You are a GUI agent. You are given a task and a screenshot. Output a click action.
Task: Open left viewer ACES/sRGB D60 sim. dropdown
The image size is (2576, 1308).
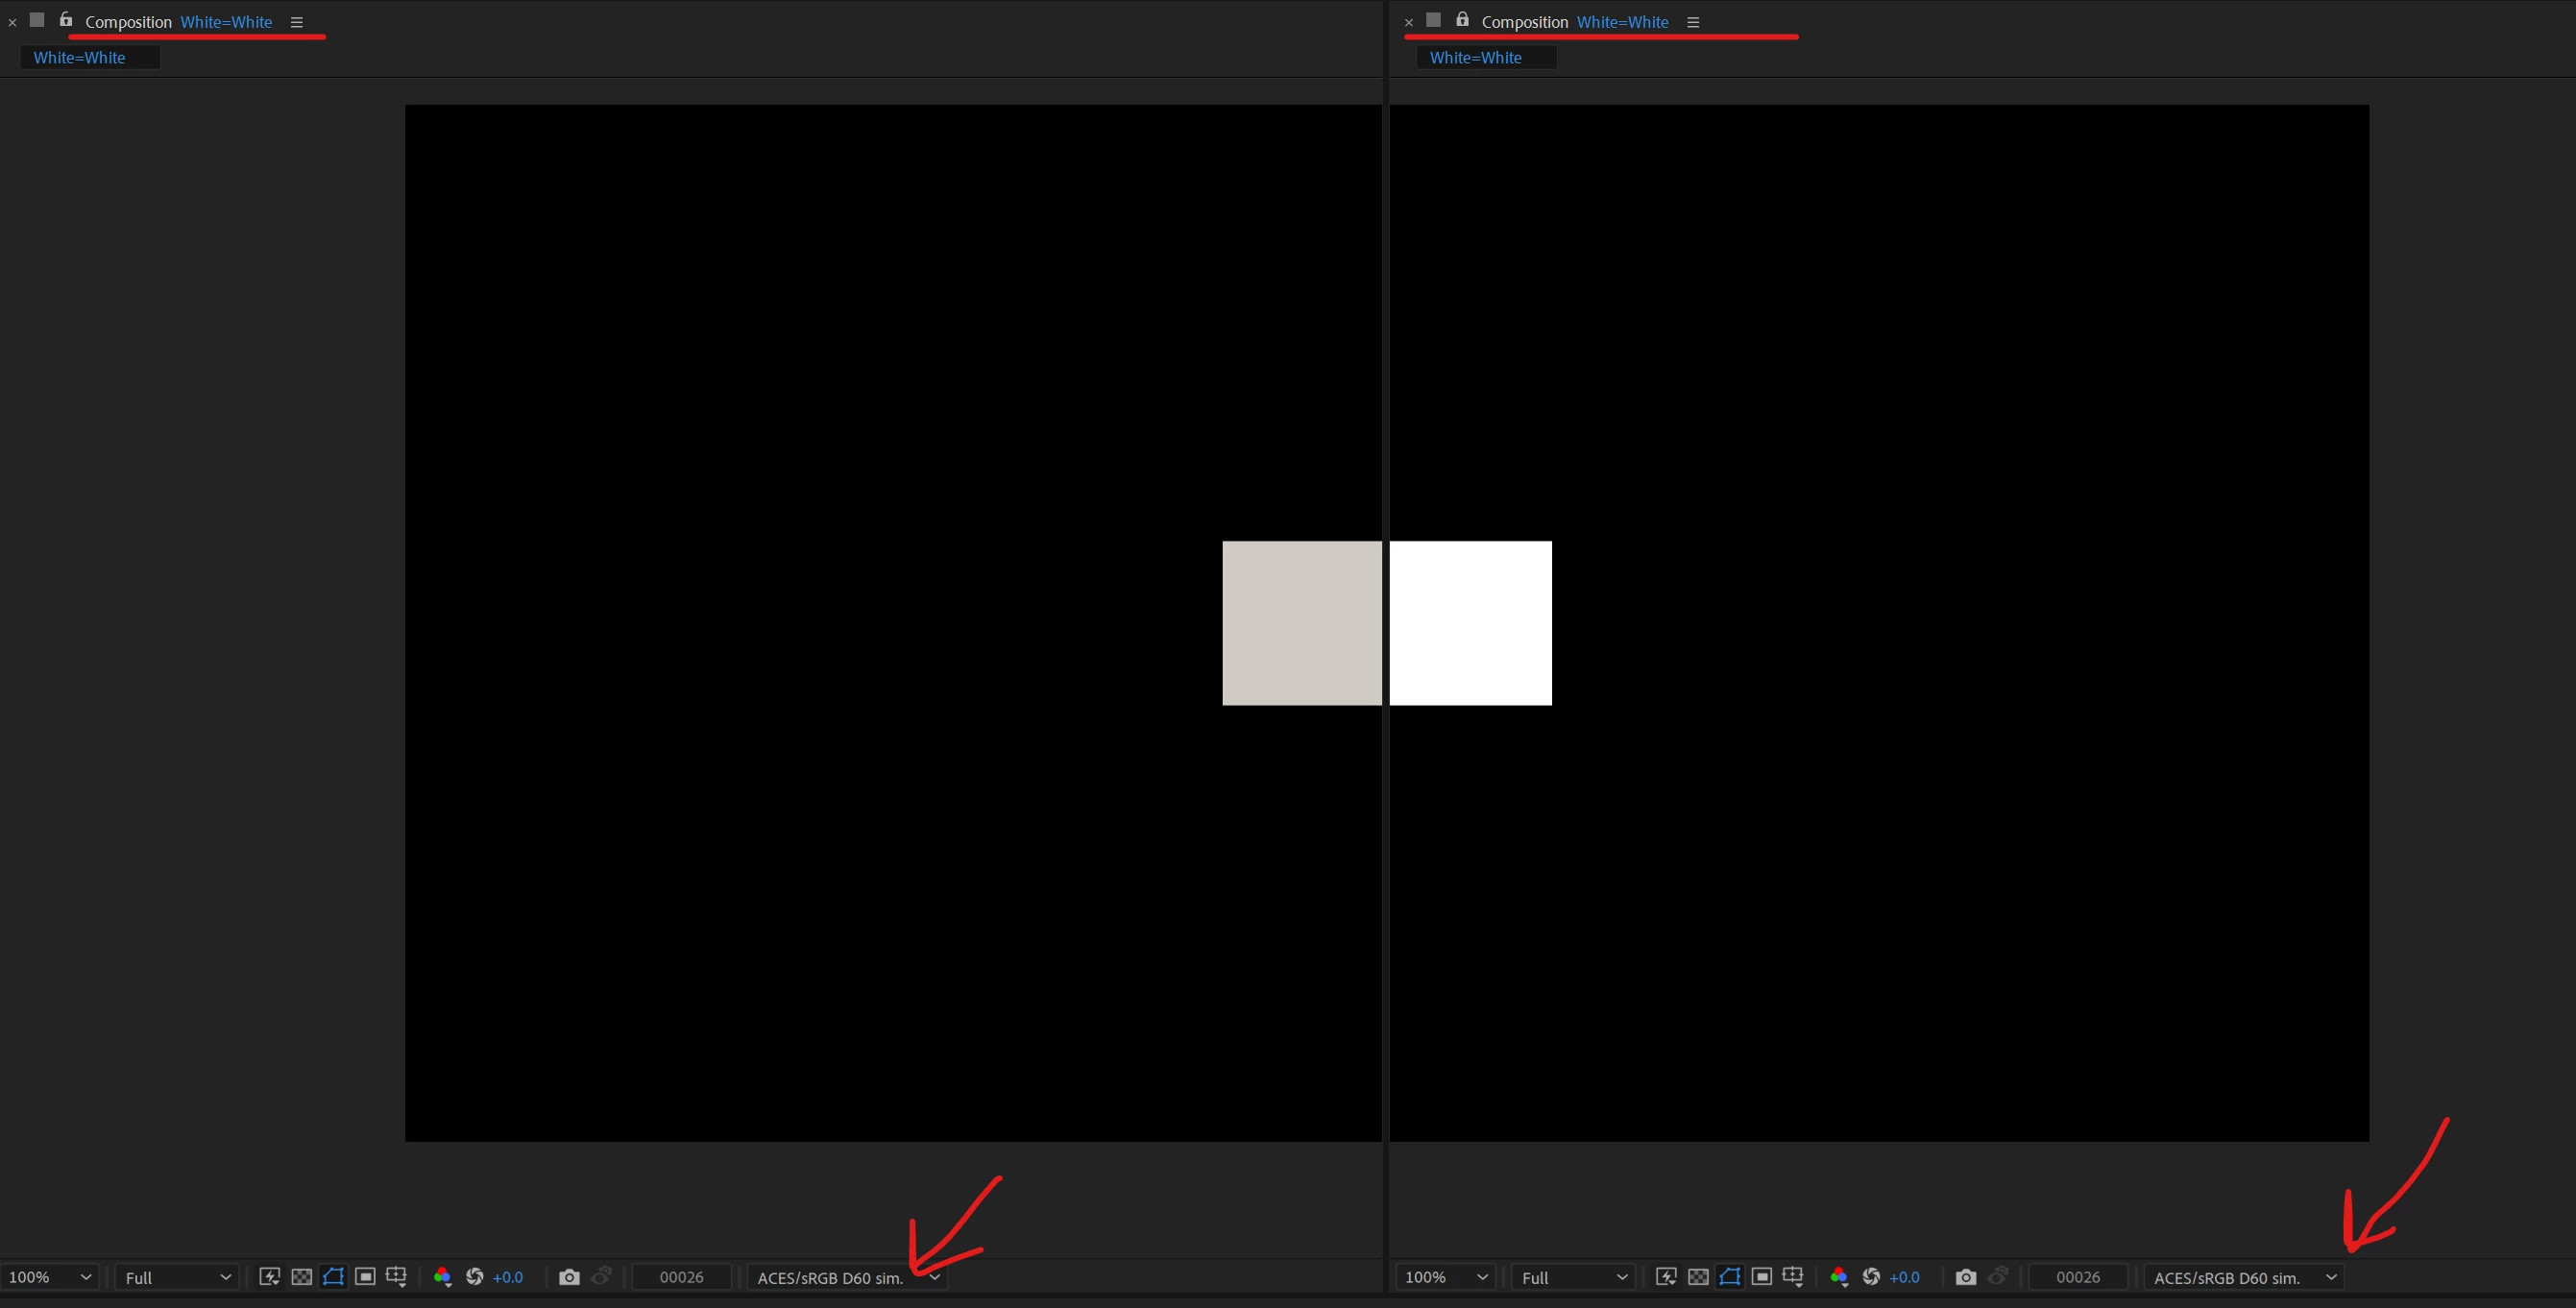[x=847, y=1277]
